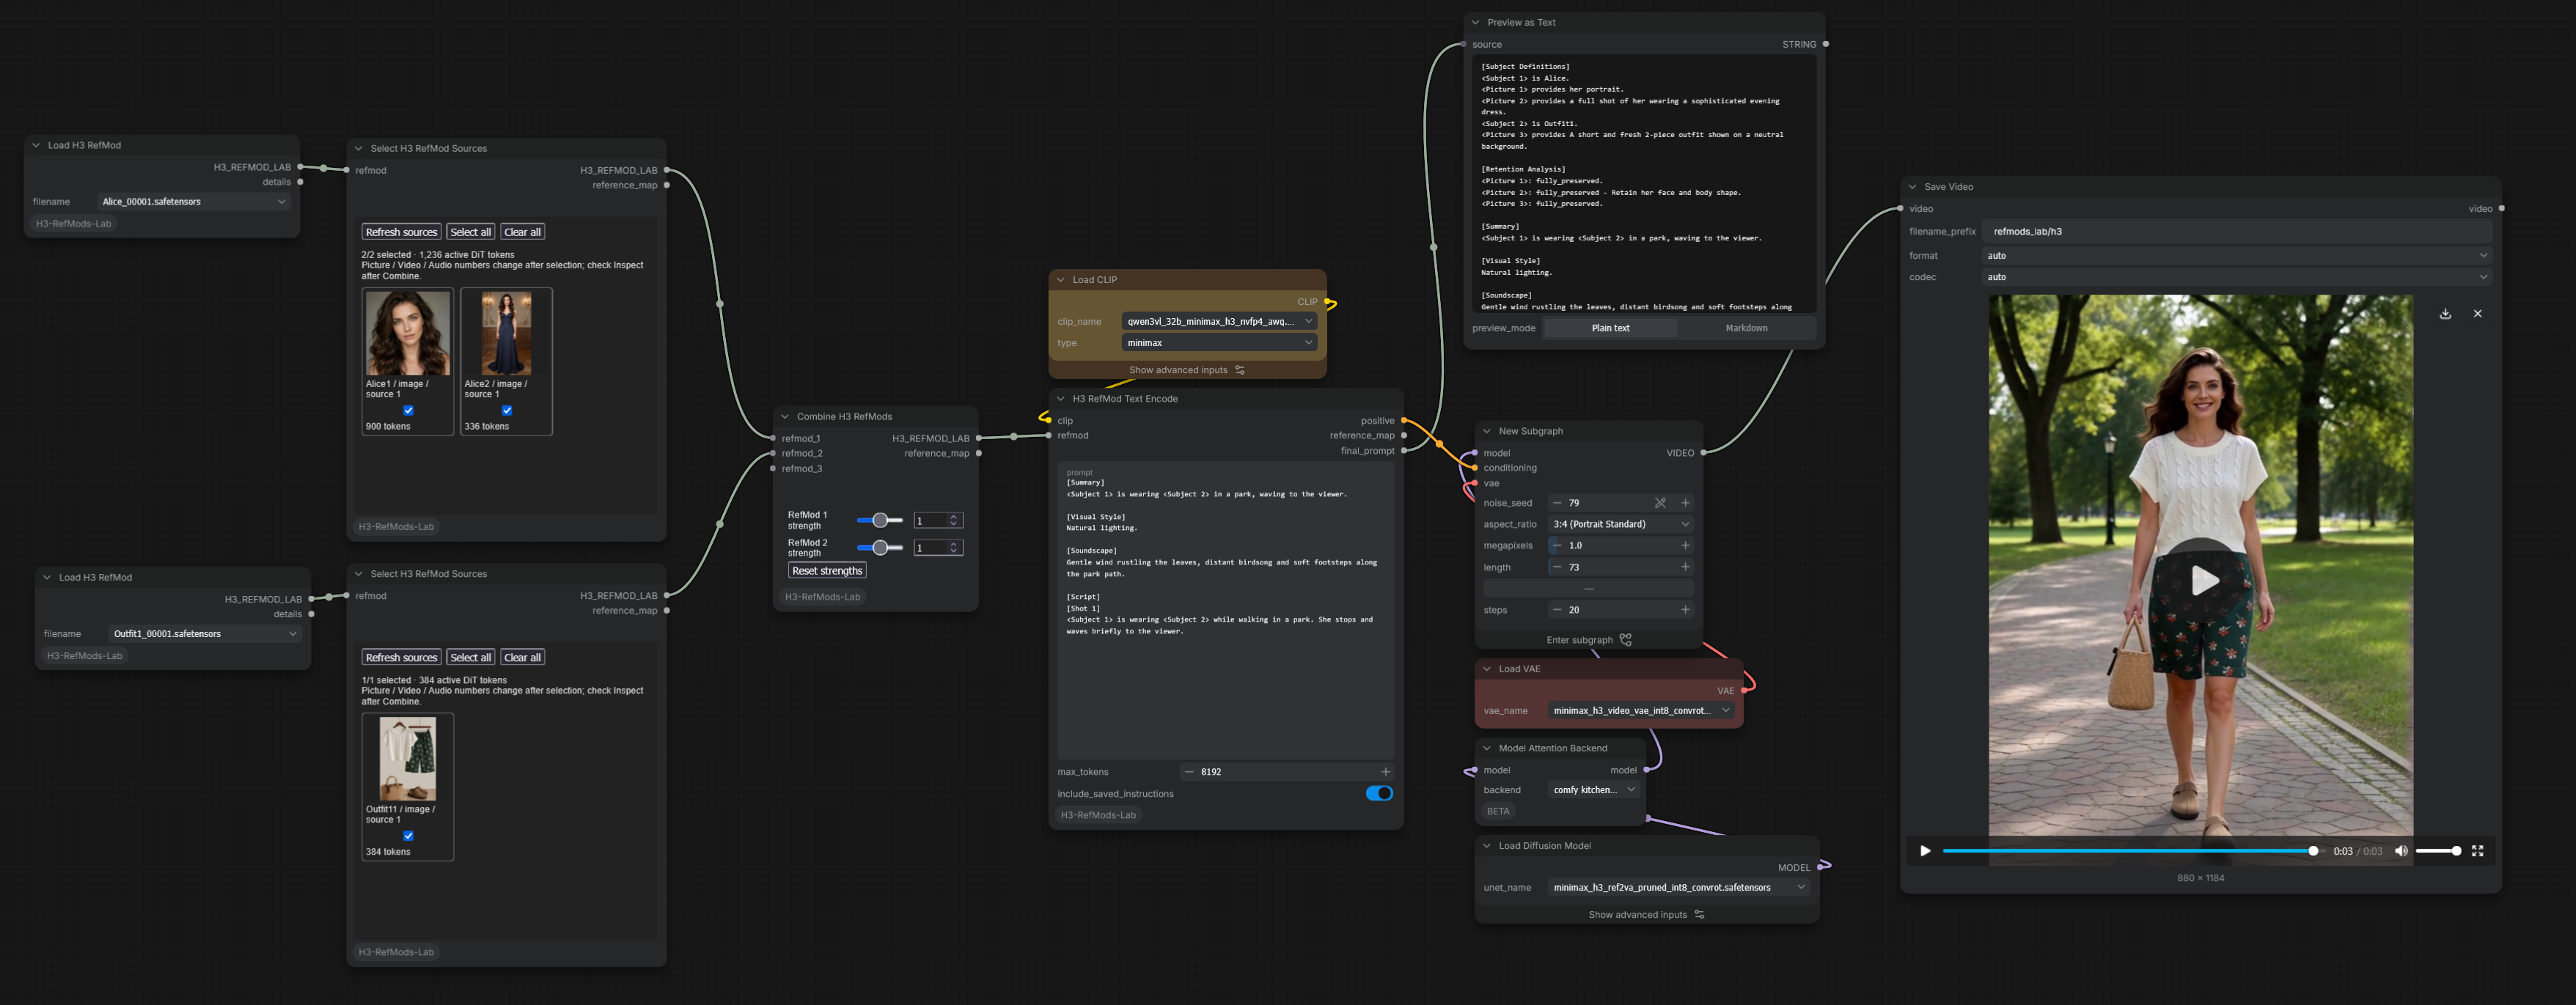Click Refresh sources in the top Select Sources node
The height and width of the screenshot is (1005, 2576).
tap(401, 232)
